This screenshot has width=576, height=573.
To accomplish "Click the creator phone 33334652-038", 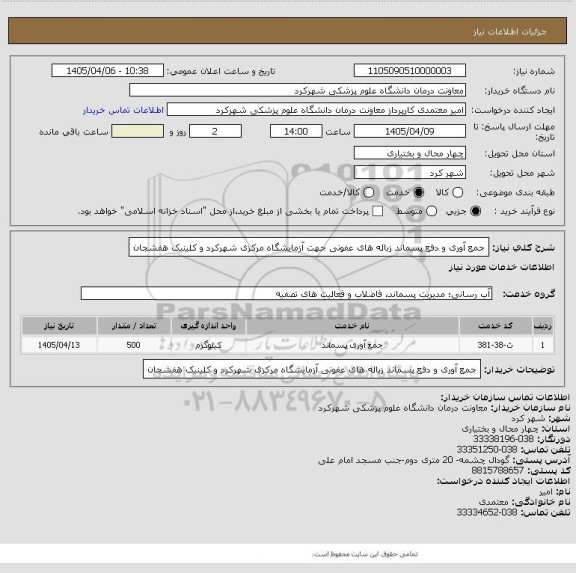I will 487,512.
